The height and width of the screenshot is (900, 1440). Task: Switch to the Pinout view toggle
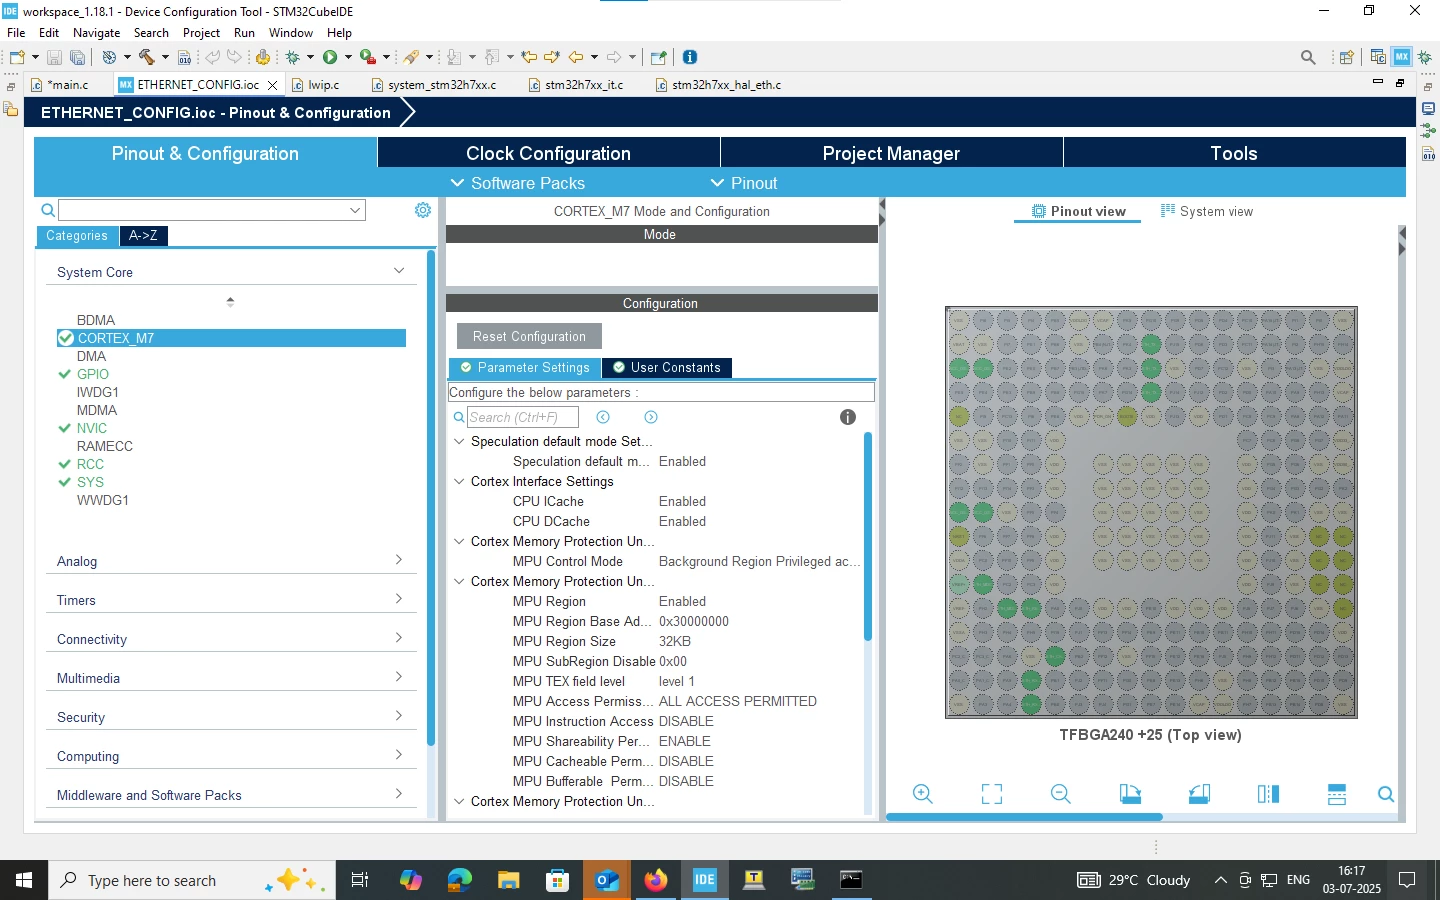pos(1078,211)
